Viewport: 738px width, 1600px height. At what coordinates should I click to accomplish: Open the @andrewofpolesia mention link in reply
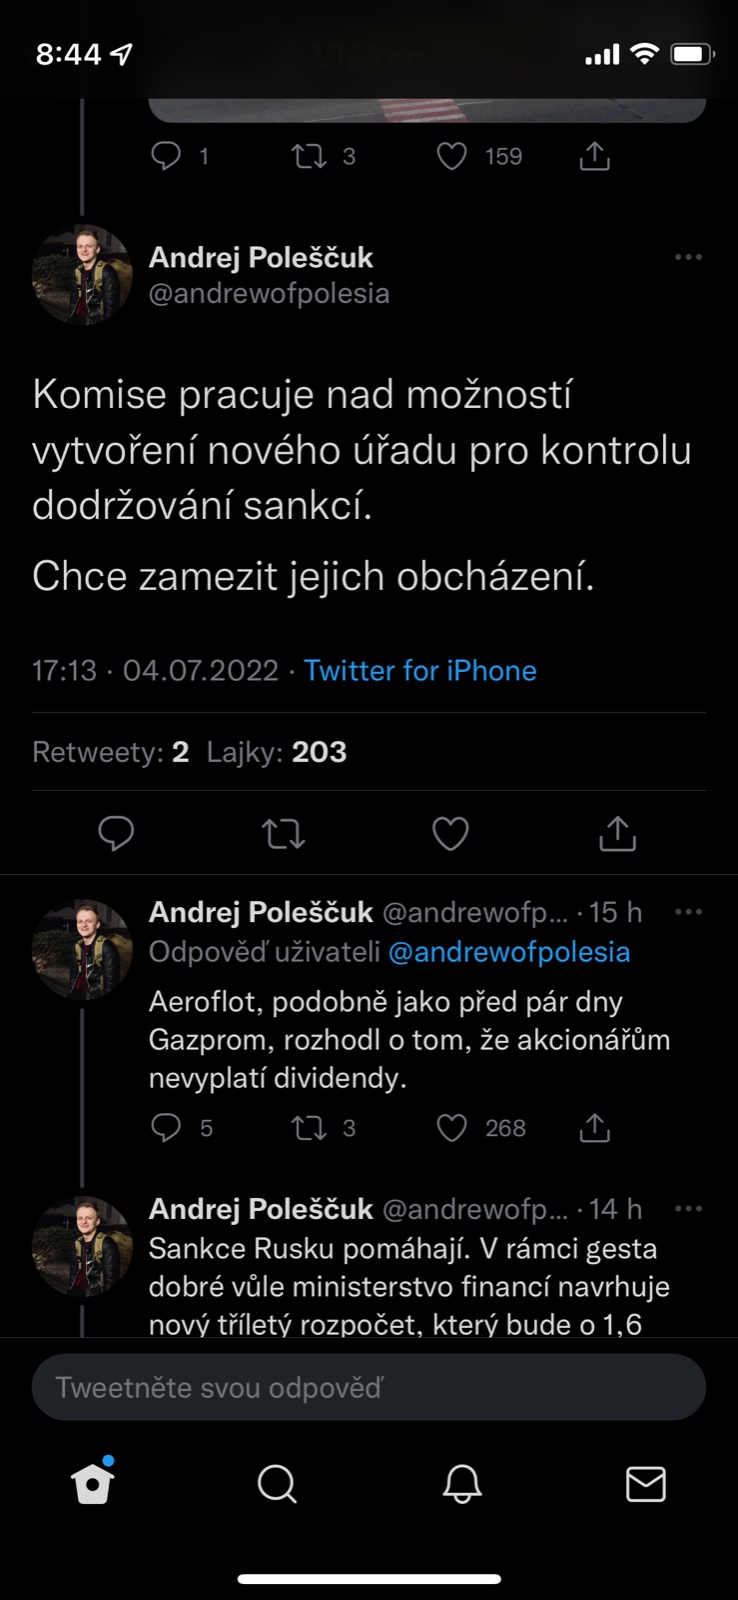tap(509, 952)
